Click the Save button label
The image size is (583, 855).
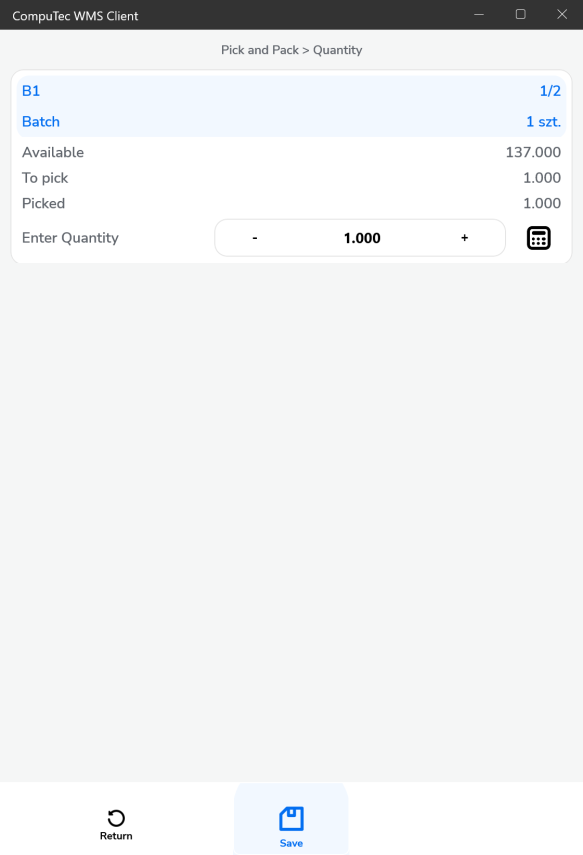[291, 843]
